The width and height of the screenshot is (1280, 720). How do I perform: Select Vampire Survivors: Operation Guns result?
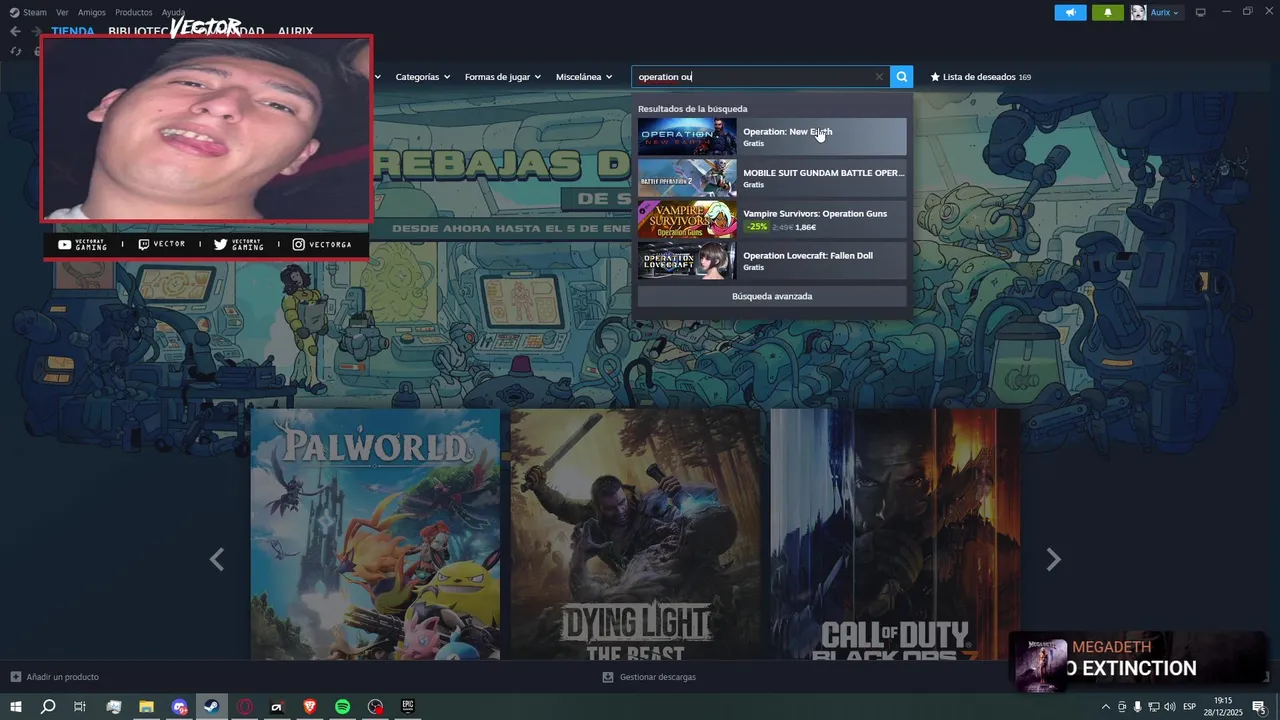point(772,219)
